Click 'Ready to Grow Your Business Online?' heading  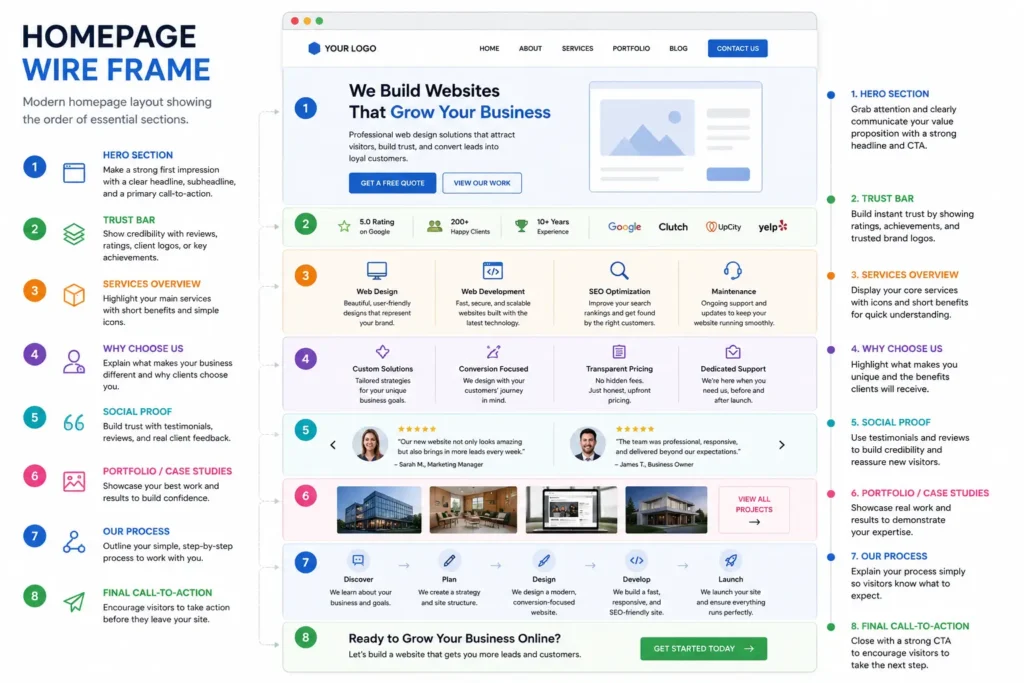455,639
